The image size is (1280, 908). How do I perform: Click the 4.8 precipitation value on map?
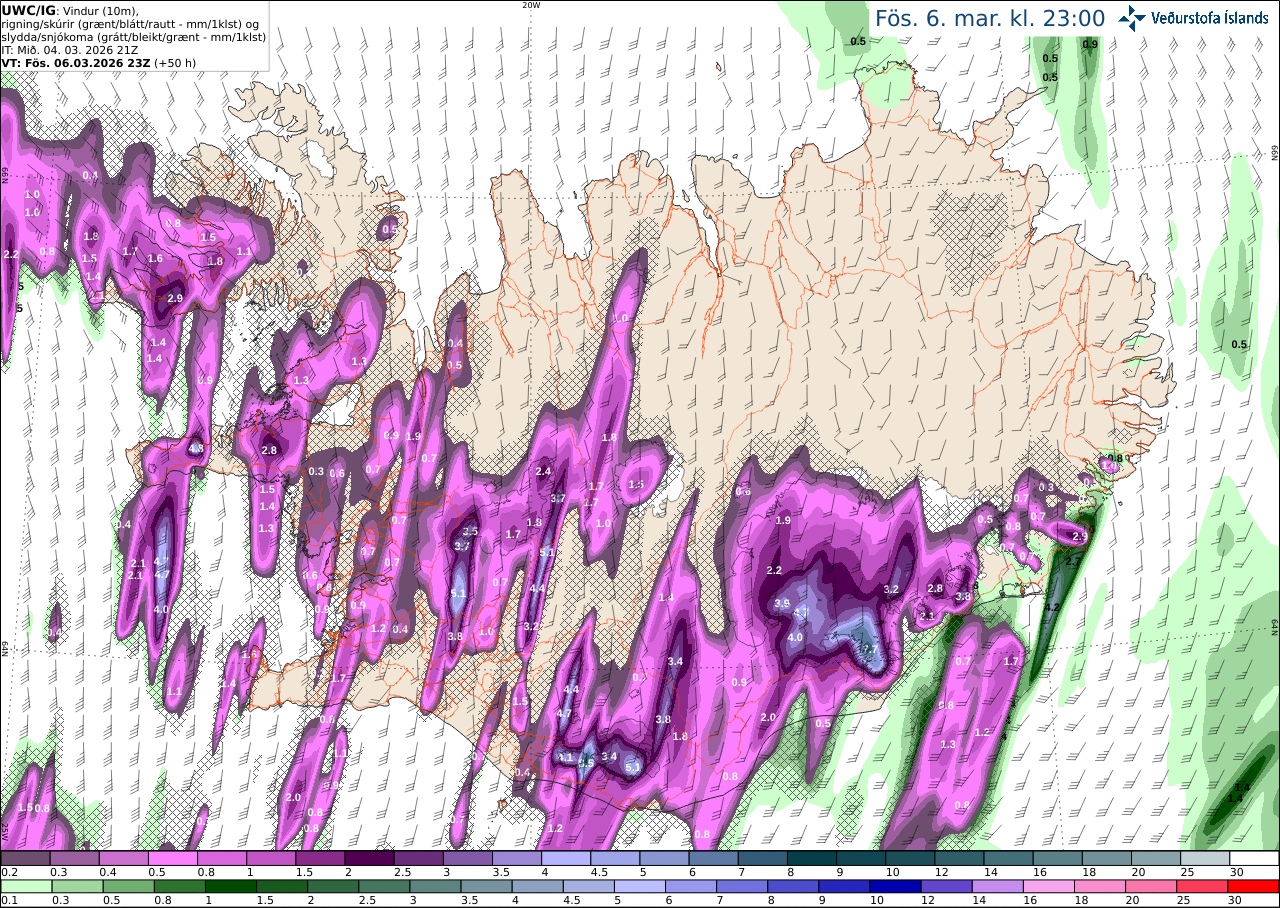pos(196,448)
